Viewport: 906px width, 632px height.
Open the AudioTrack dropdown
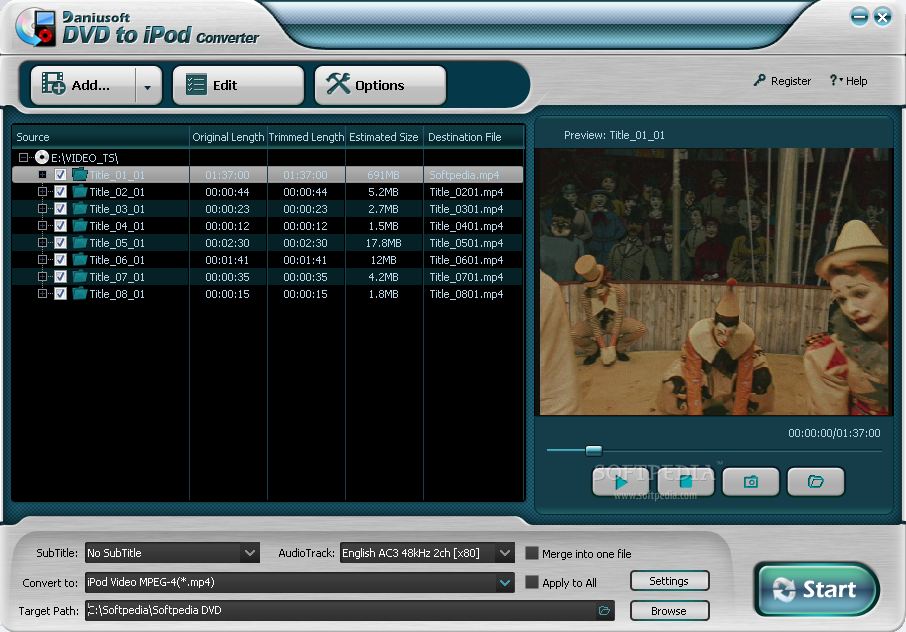(505, 553)
